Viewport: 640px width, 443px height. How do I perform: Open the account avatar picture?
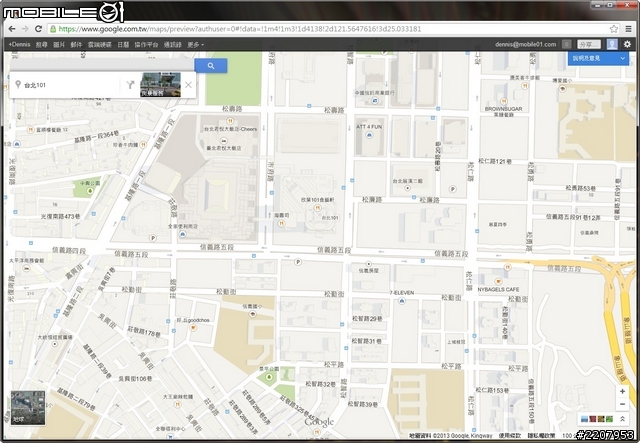coord(612,44)
